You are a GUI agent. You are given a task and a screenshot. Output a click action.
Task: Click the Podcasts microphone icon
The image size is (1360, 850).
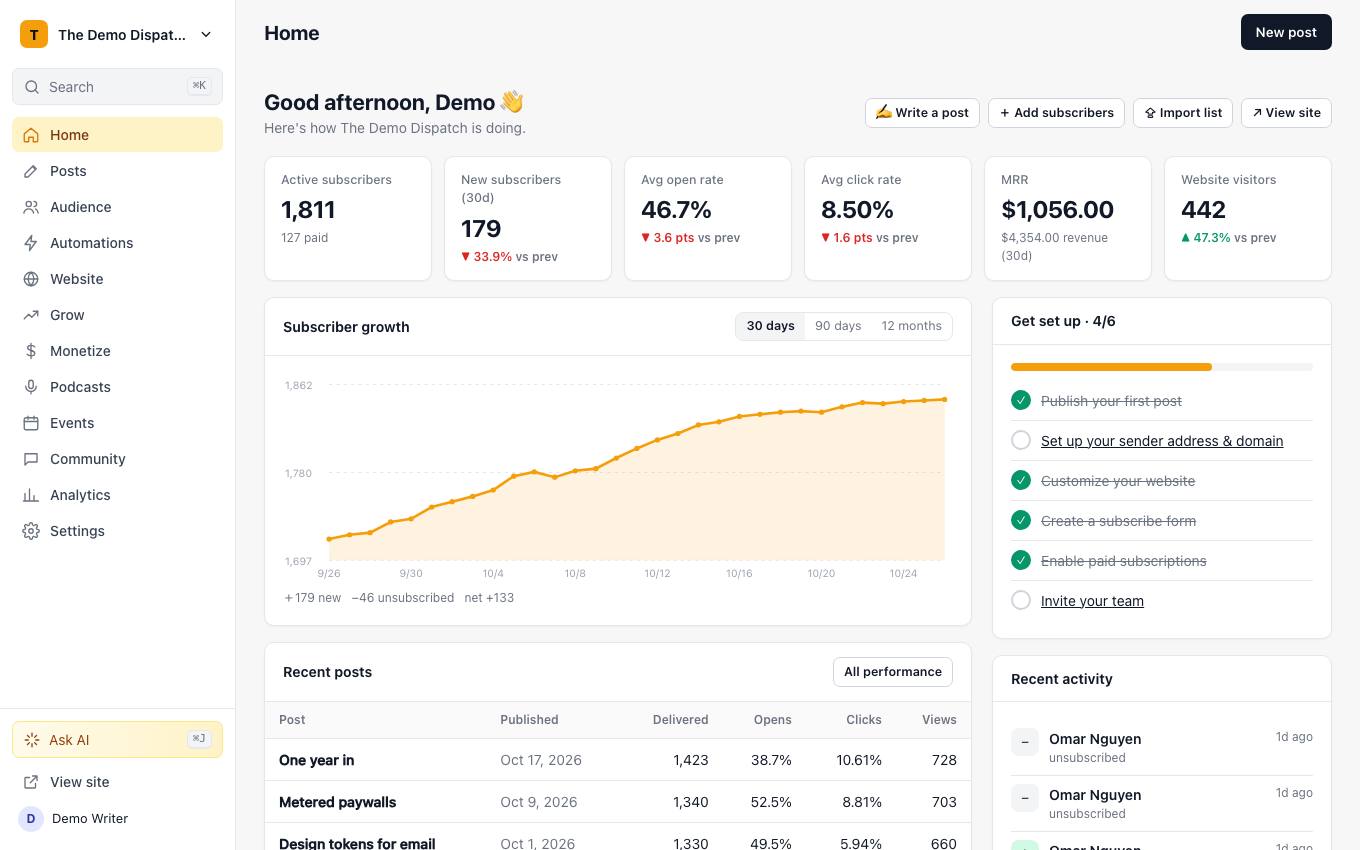31,387
